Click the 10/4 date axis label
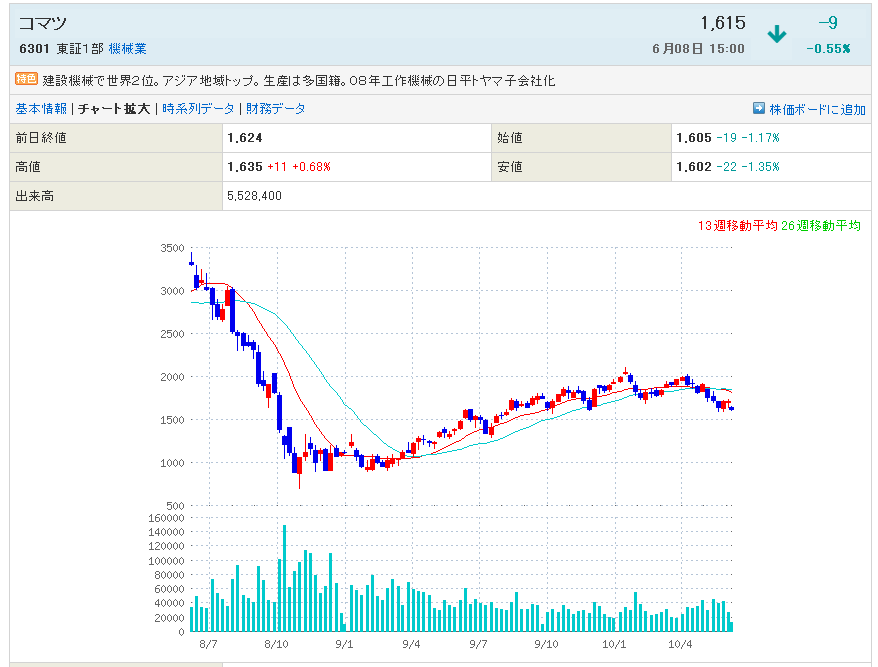 (680, 645)
